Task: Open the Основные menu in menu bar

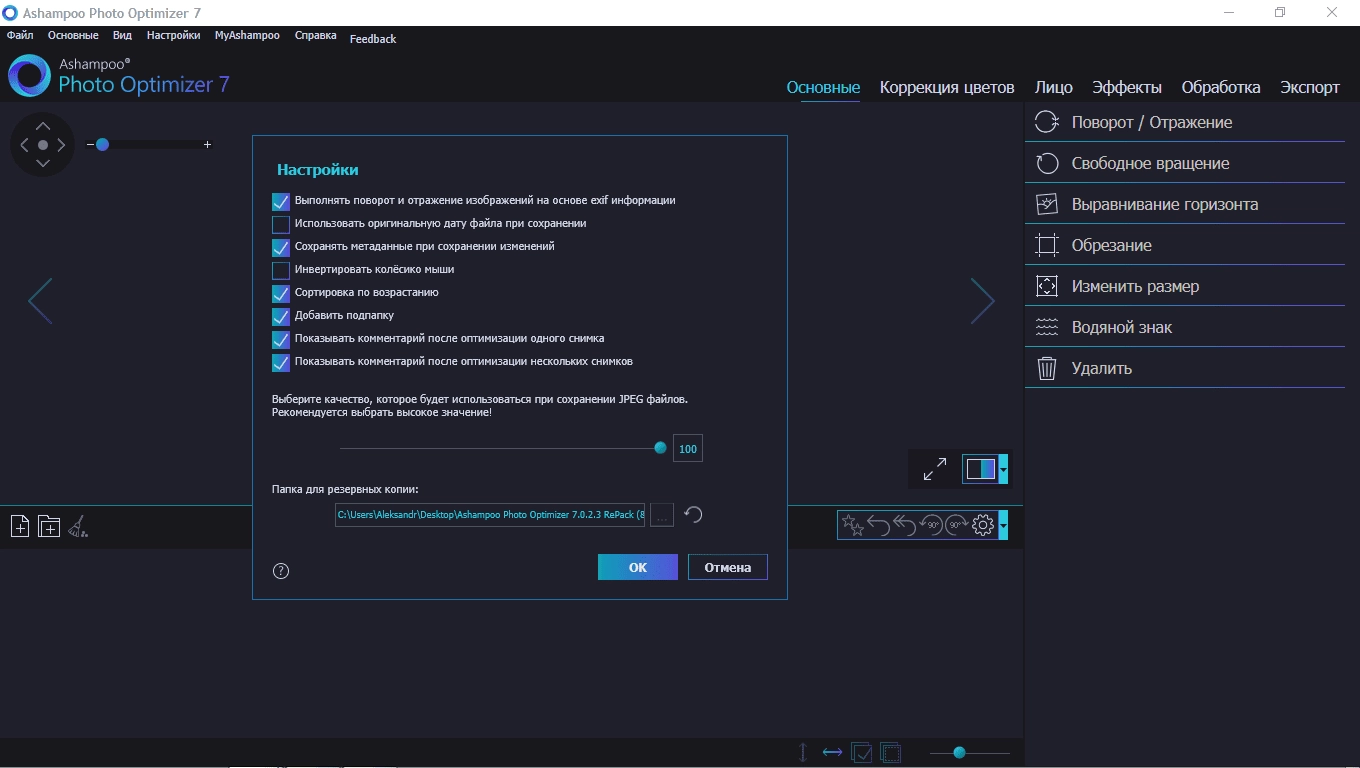Action: tap(73, 35)
